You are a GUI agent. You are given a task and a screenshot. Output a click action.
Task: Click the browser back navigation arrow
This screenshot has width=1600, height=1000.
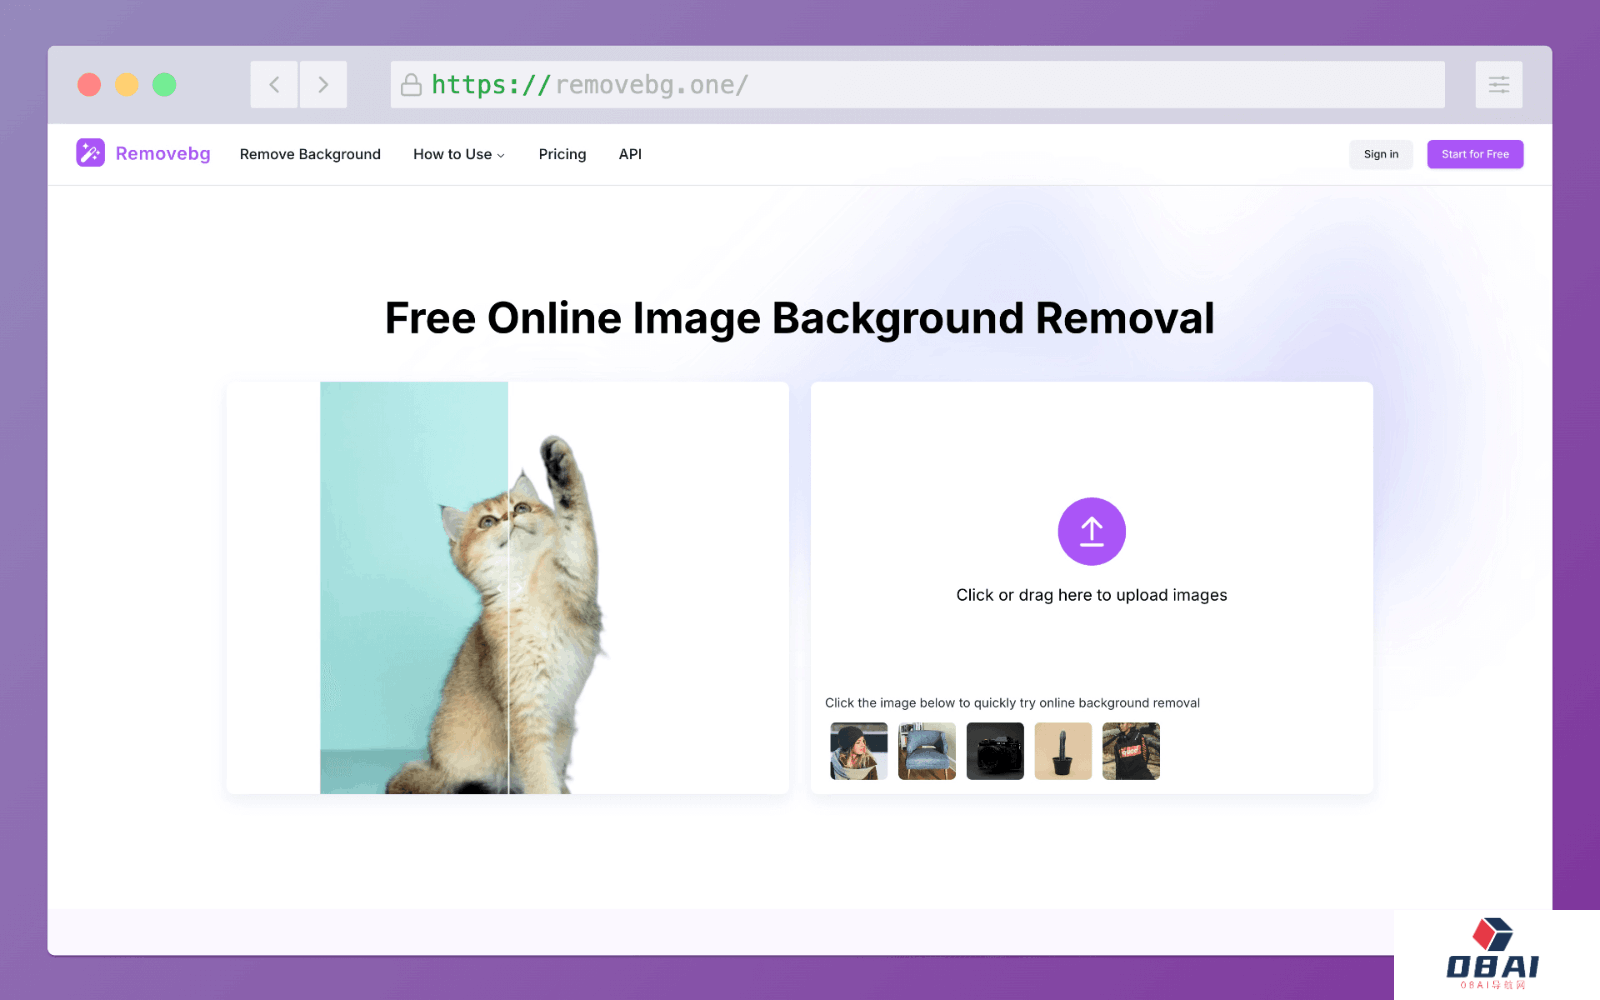[274, 84]
